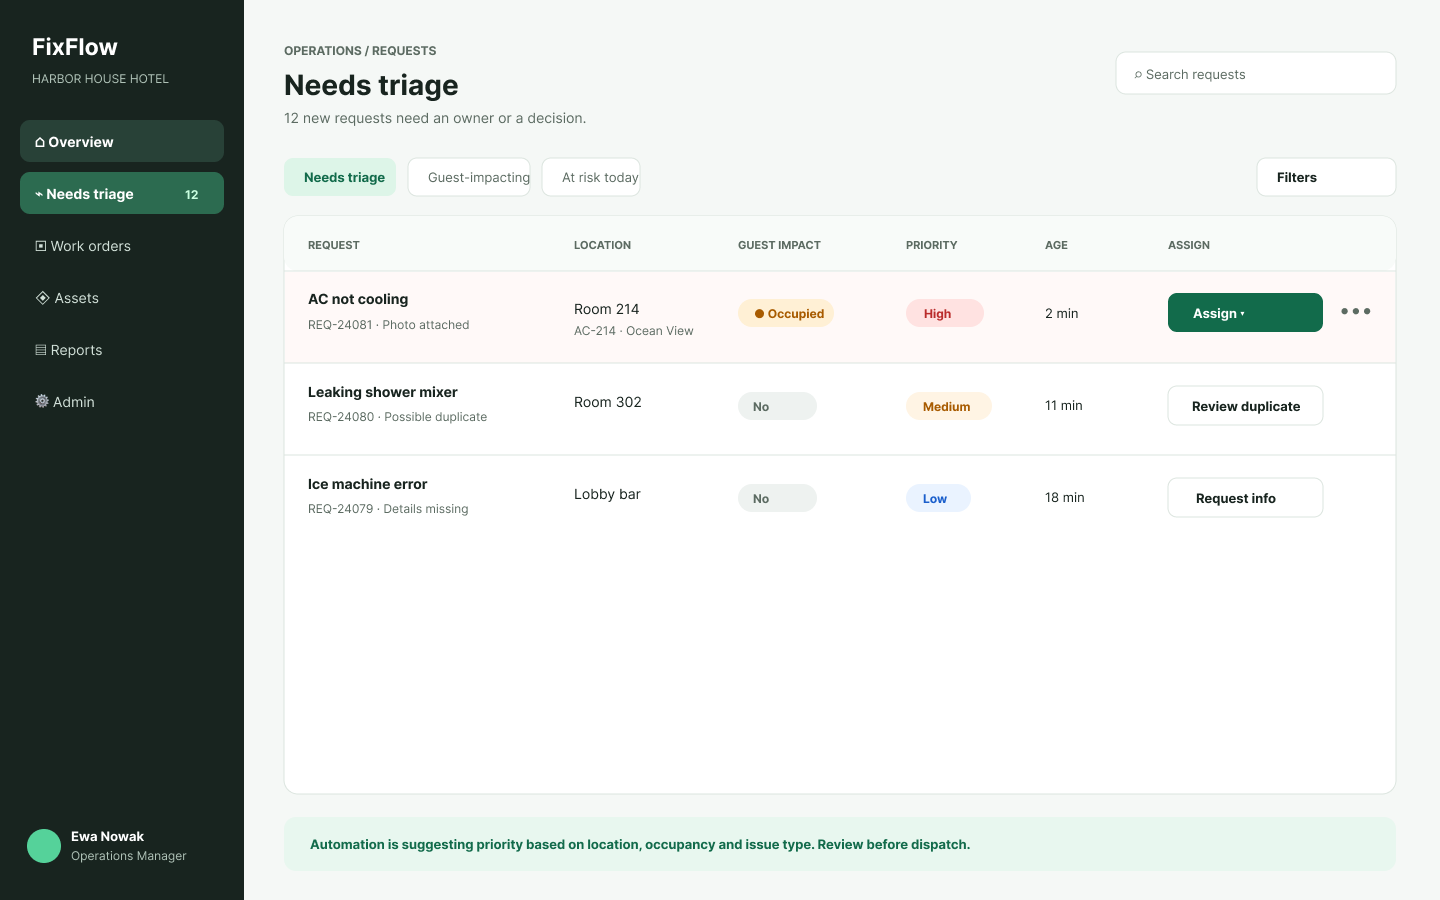
Task: Click the Room 302 location cell
Action: coord(608,402)
